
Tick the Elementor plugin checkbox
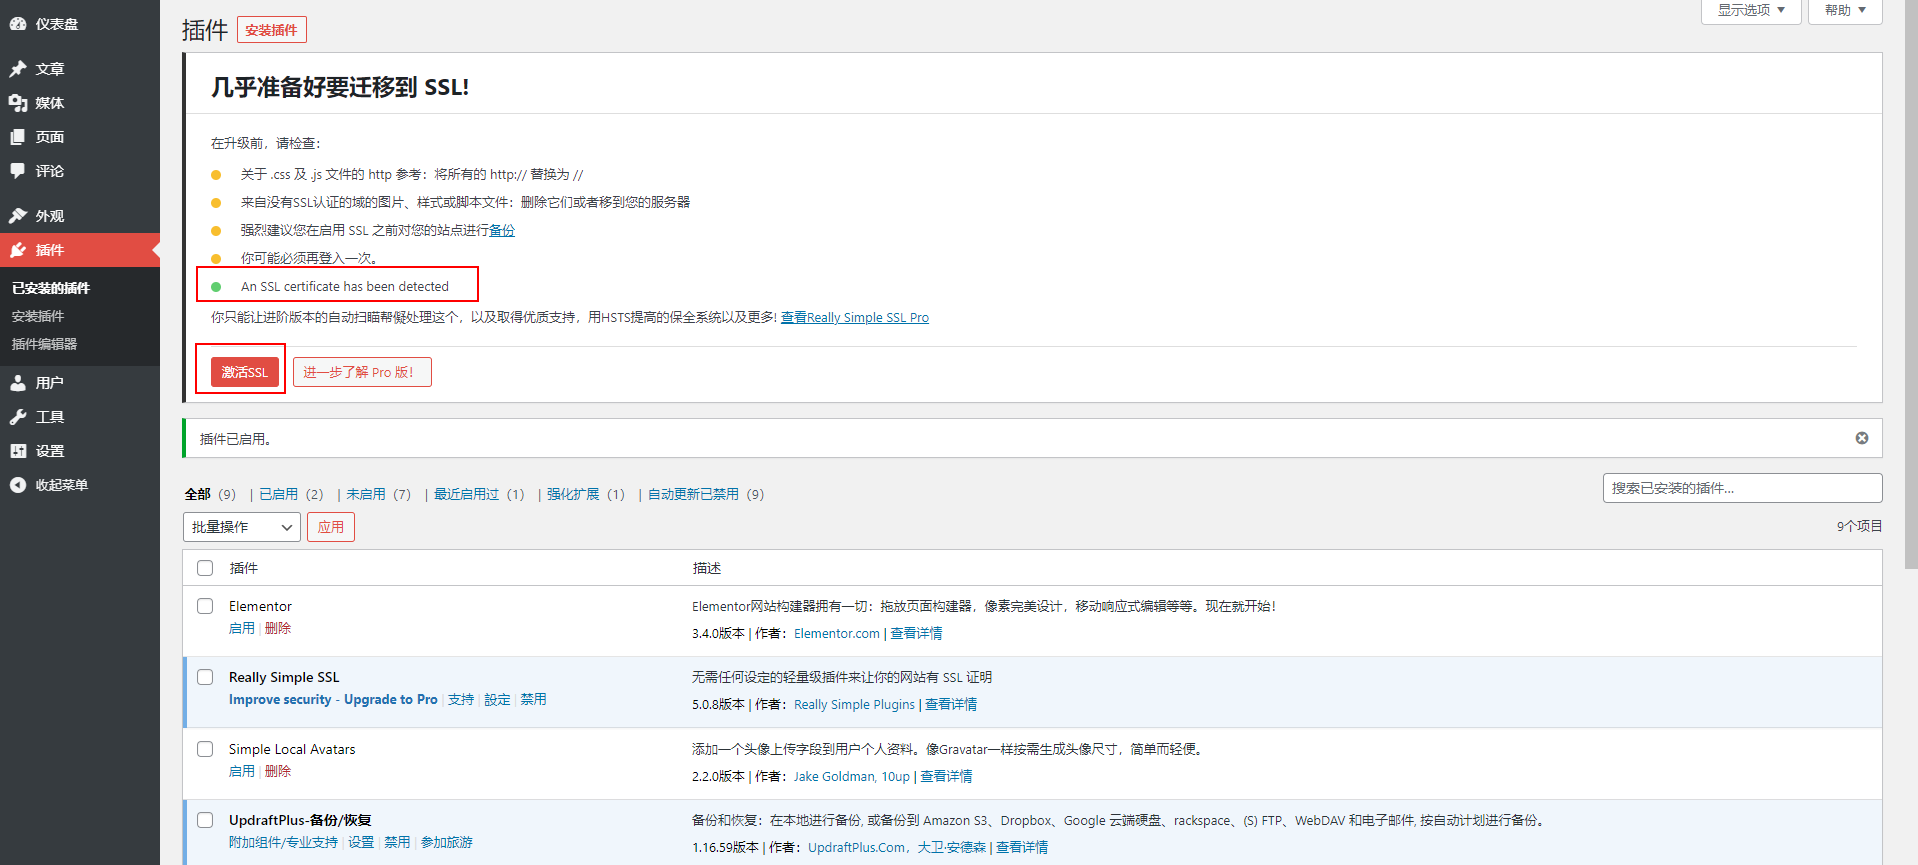pos(205,606)
